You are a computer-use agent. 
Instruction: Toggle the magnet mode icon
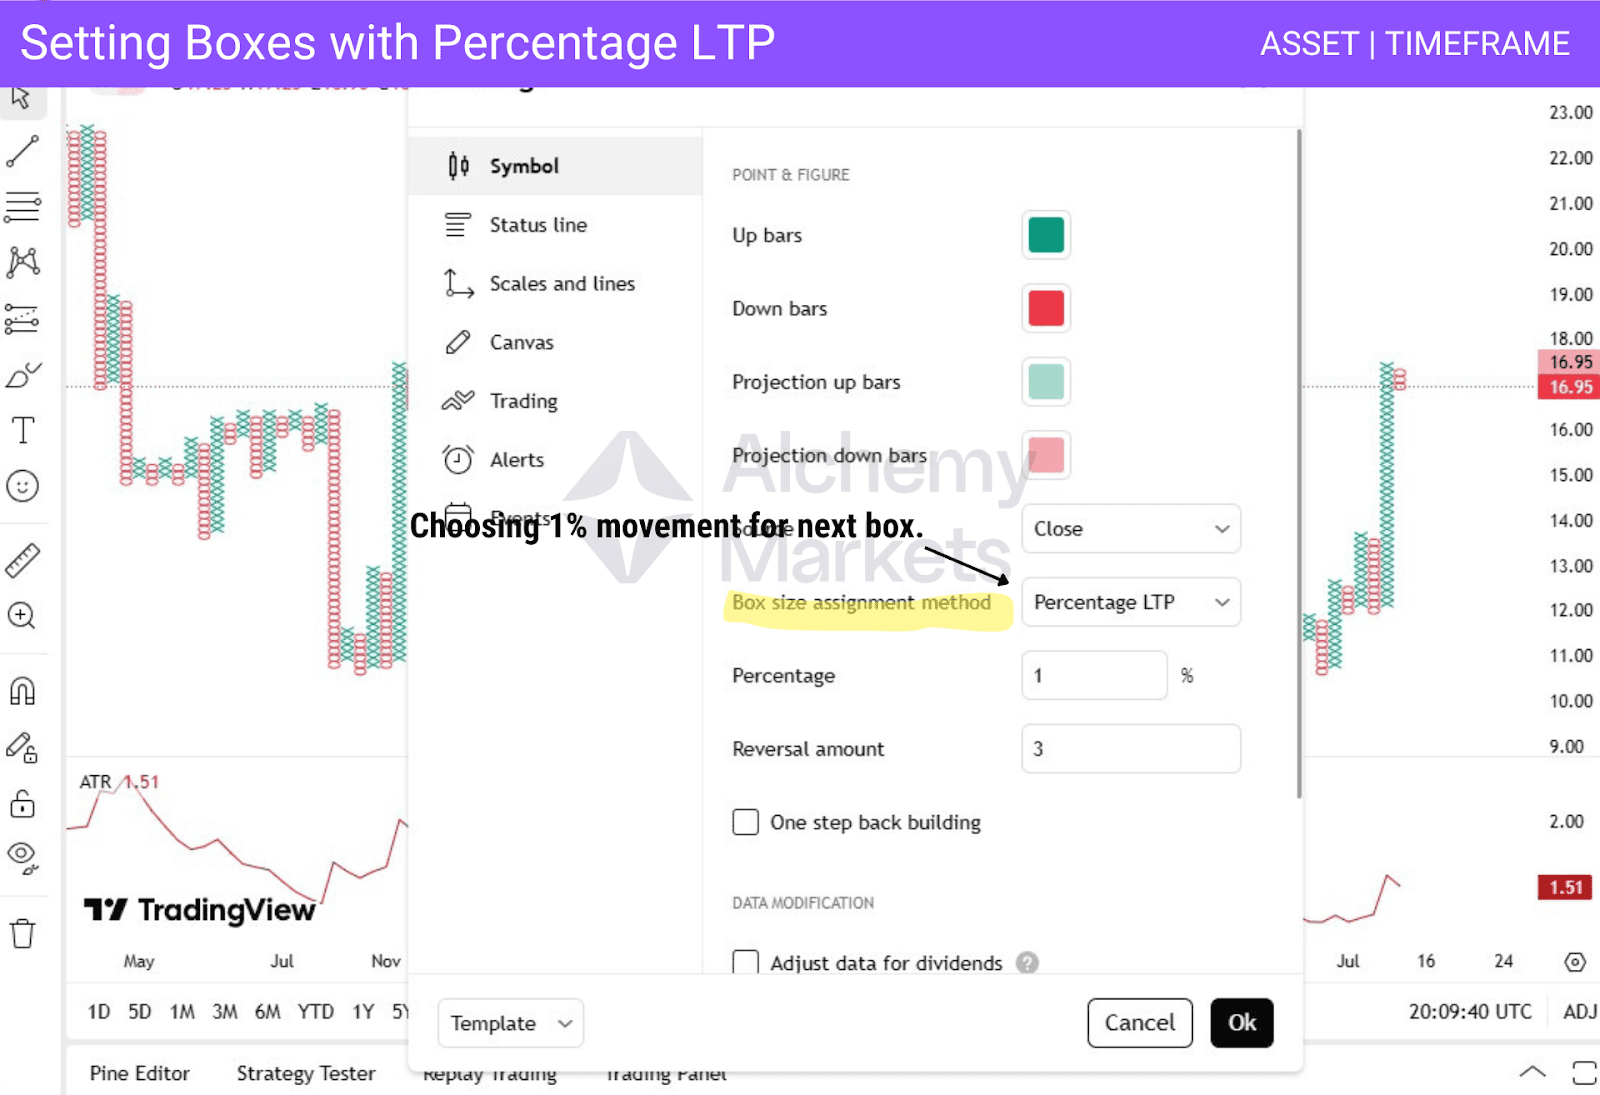pyautogui.click(x=22, y=691)
